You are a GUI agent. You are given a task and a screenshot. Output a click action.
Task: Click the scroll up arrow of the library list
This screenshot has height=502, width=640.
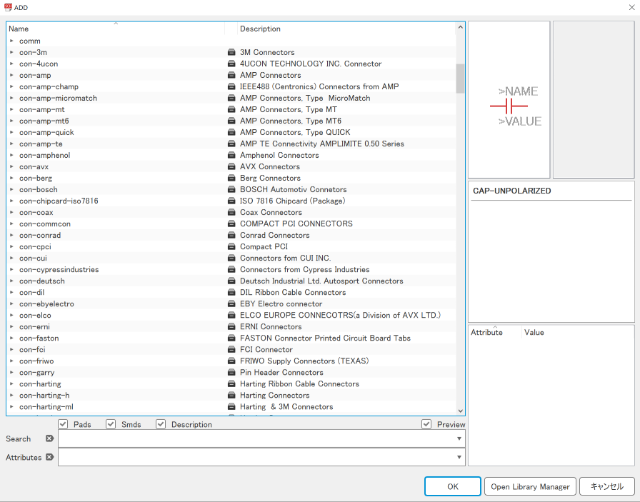point(460,27)
